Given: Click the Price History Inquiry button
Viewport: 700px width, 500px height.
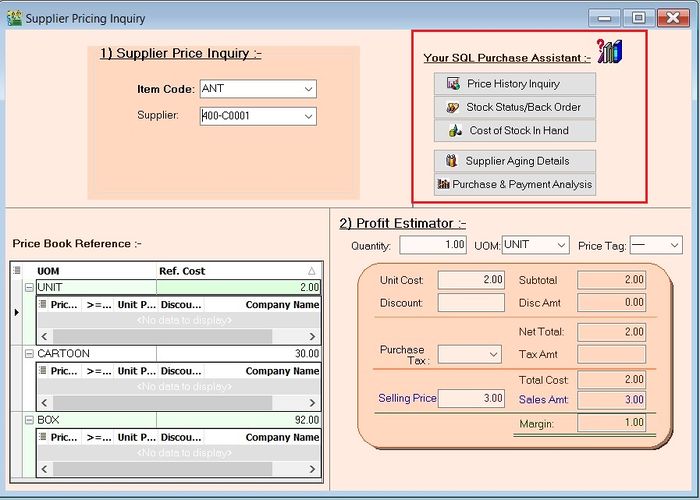Looking at the screenshot, I should click(514, 84).
